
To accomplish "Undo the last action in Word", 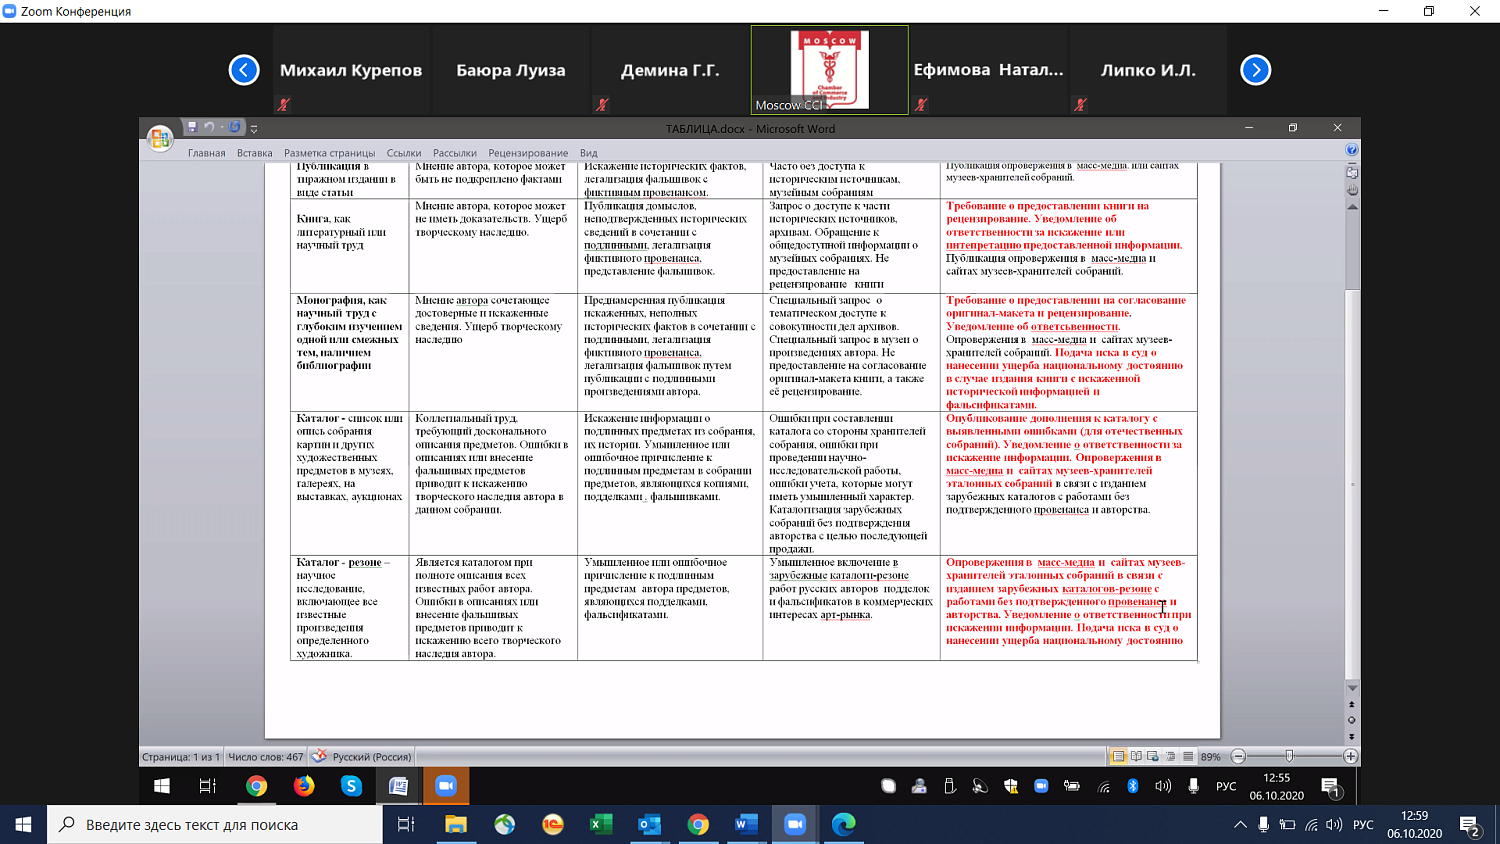I will click(x=209, y=127).
